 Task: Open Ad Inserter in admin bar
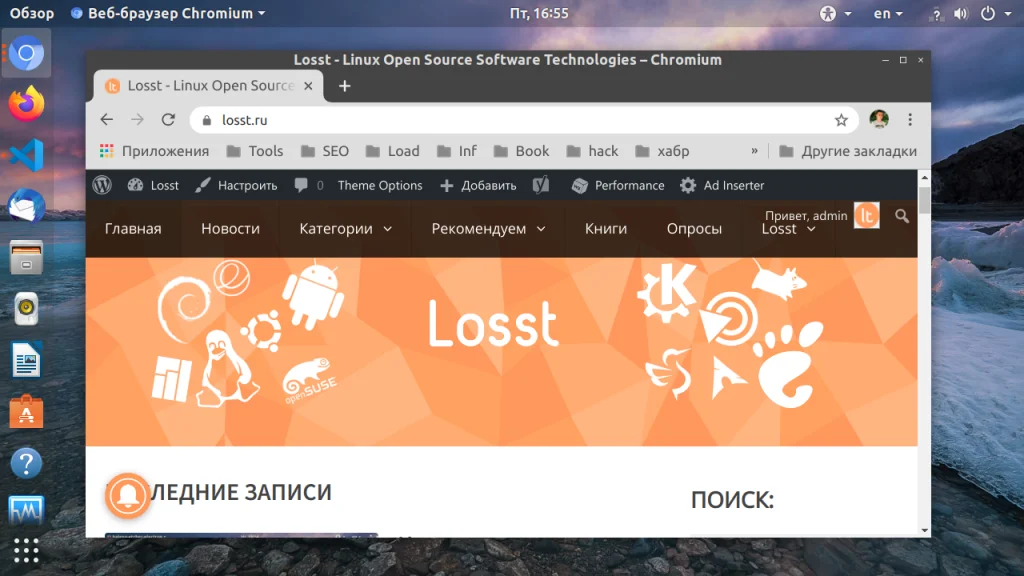tap(722, 185)
